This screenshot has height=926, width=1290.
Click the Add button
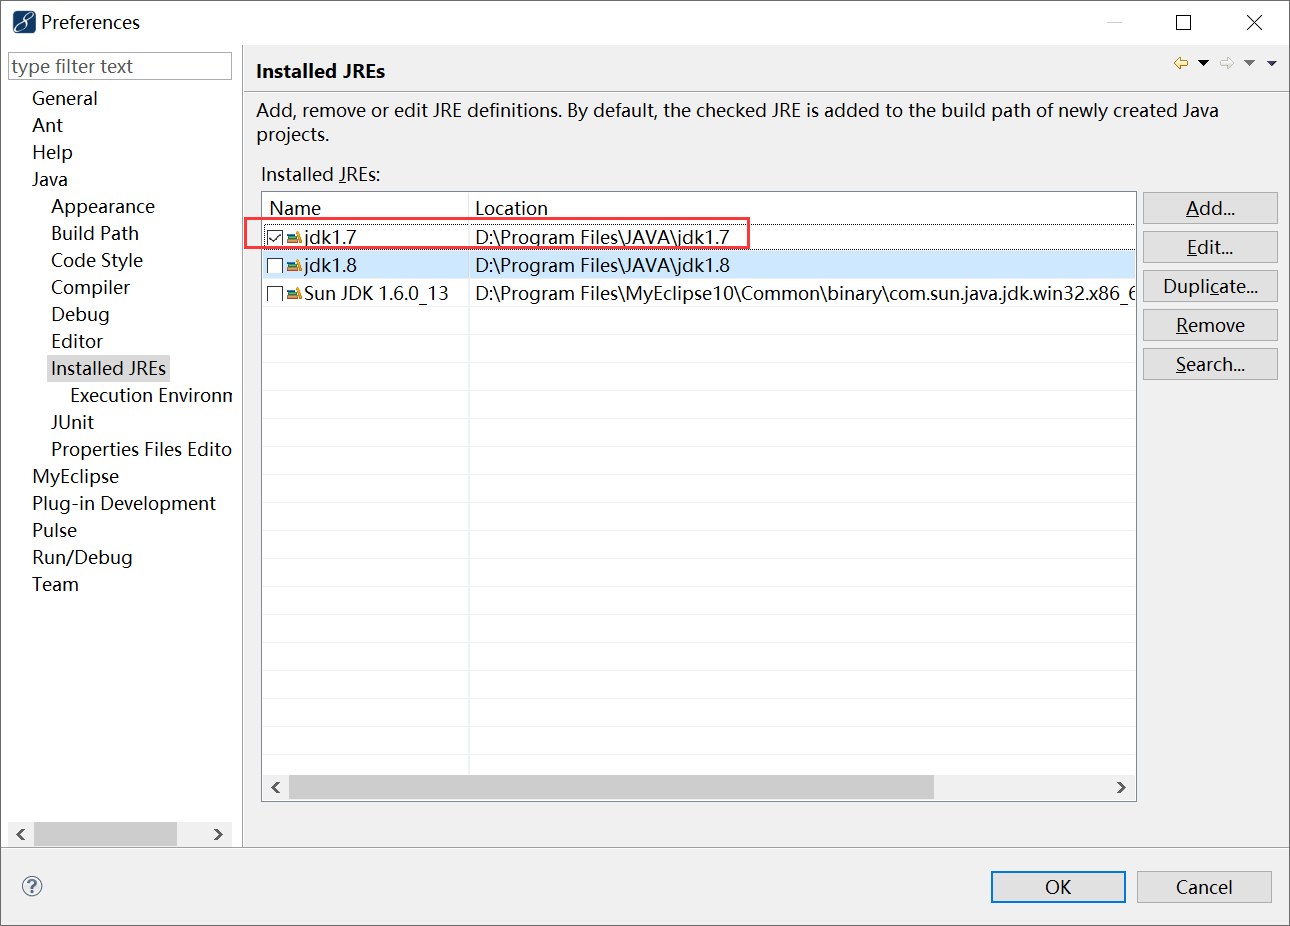point(1210,208)
